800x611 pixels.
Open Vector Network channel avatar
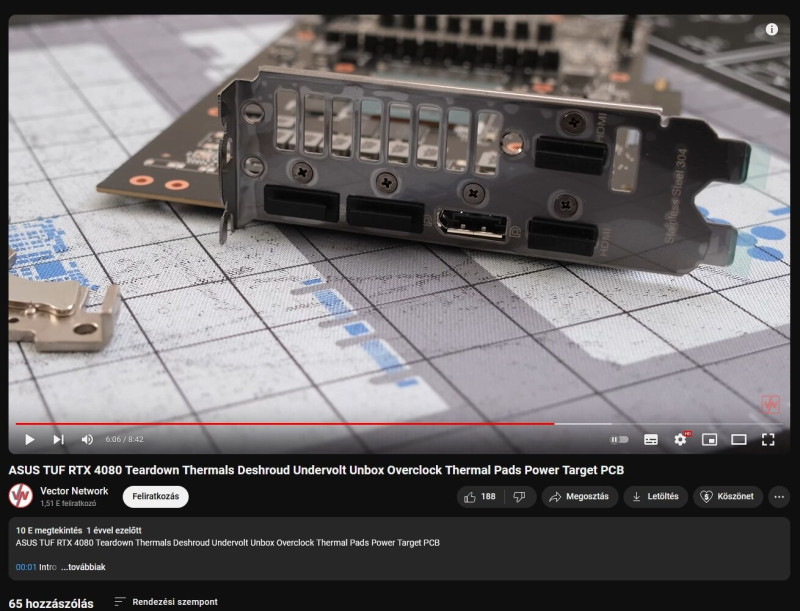pyautogui.click(x=21, y=496)
